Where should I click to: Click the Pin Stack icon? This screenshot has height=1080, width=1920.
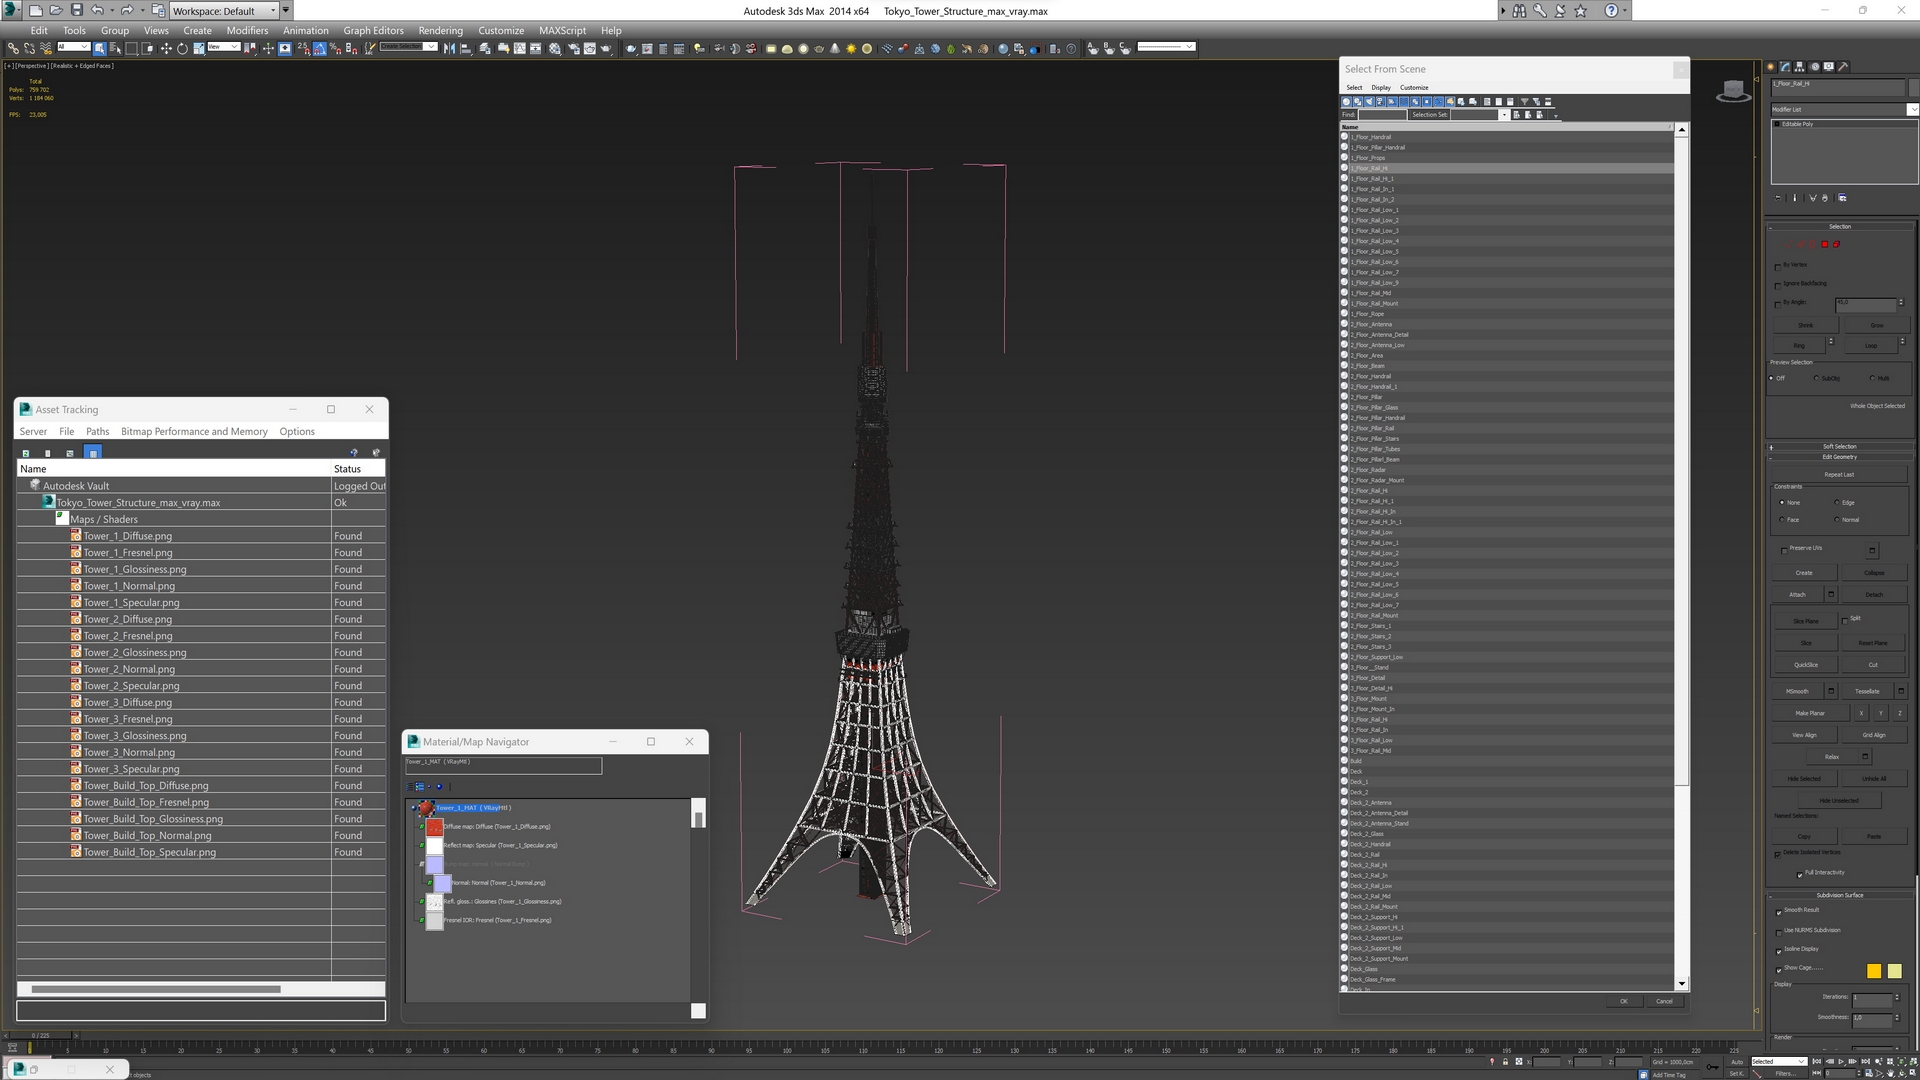pyautogui.click(x=1777, y=198)
